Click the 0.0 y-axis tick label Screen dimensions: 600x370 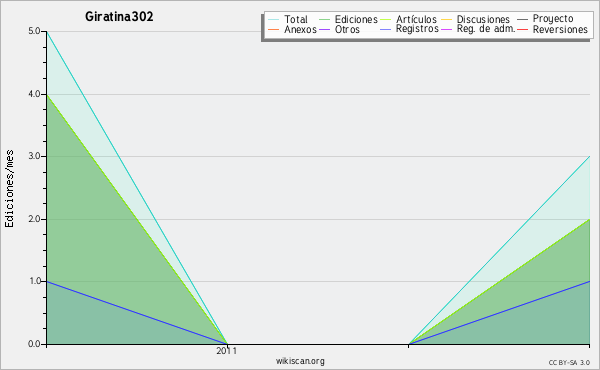pos(34,344)
